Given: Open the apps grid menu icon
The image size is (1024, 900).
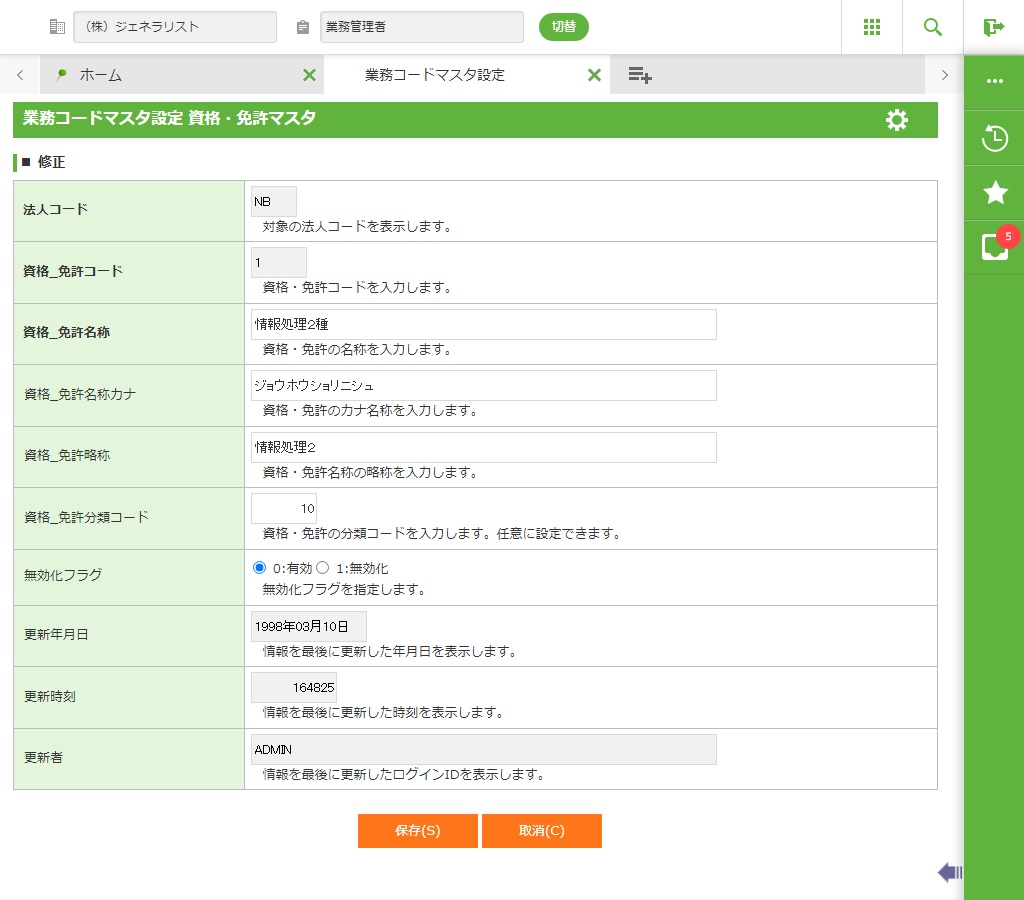Looking at the screenshot, I should coord(871,27).
